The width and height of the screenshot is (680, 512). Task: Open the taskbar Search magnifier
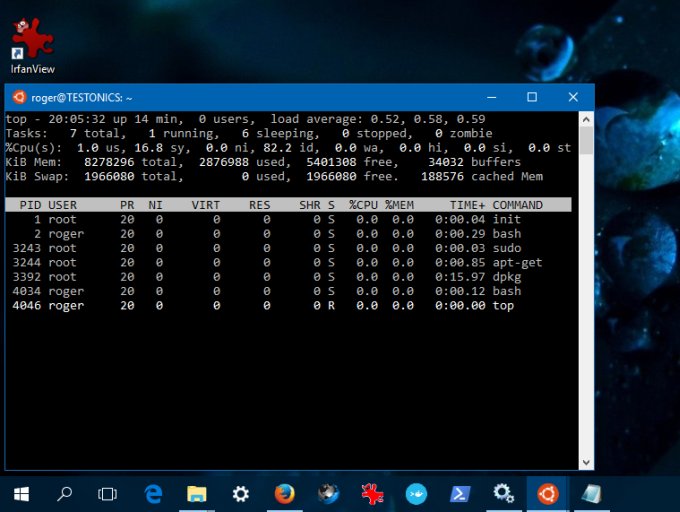[64, 493]
